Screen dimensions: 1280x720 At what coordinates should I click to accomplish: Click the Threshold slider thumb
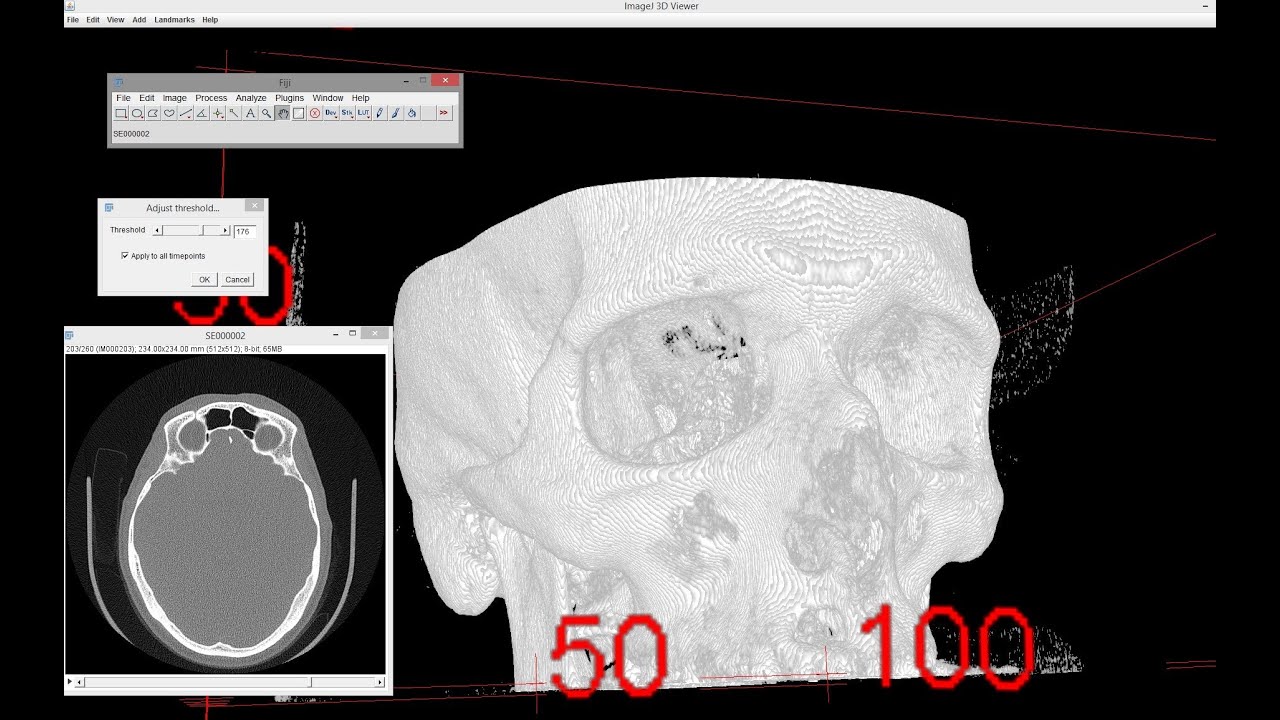(x=201, y=230)
